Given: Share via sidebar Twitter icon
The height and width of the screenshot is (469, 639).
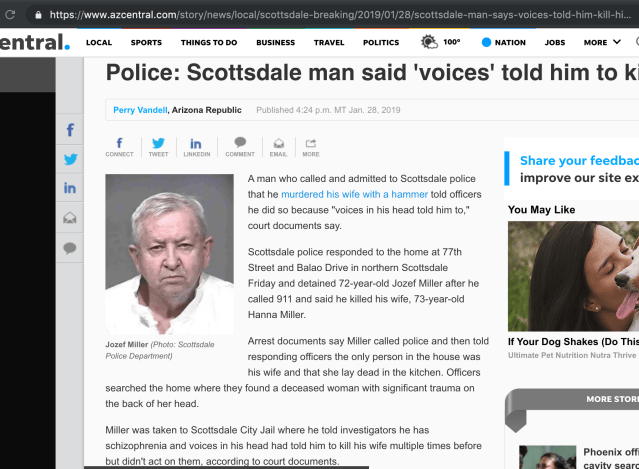Looking at the screenshot, I should tap(70, 159).
